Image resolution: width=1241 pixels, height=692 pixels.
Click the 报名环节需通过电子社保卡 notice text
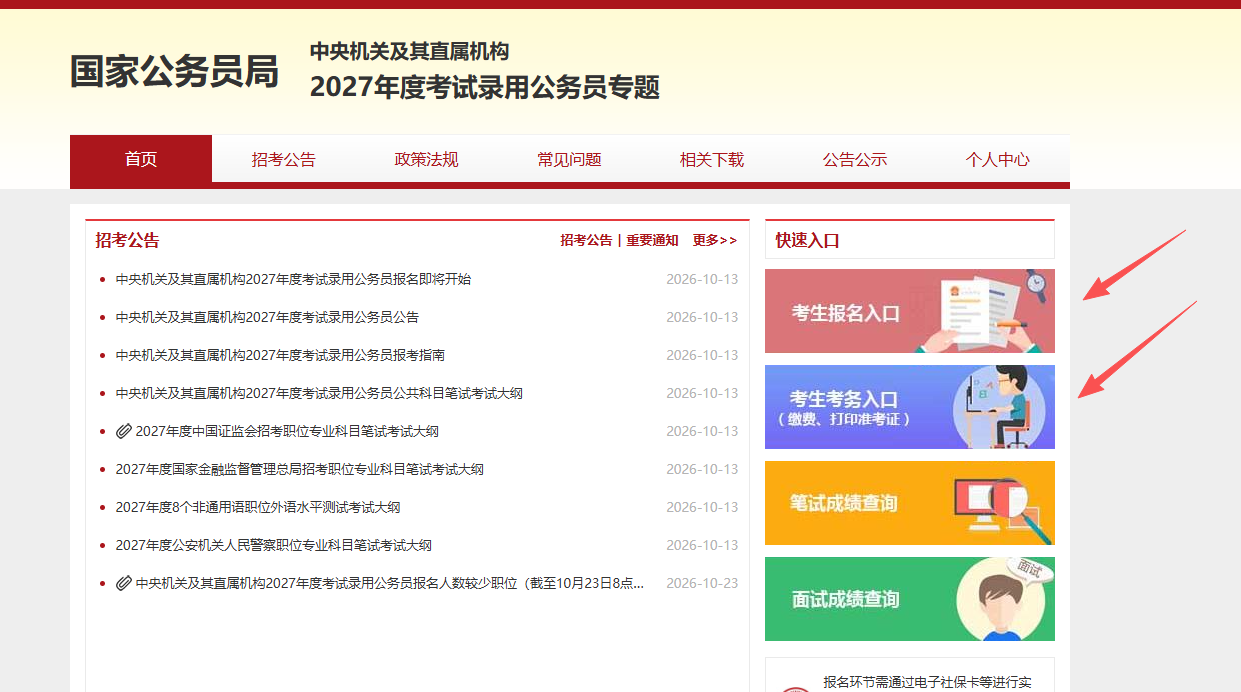coord(927,682)
